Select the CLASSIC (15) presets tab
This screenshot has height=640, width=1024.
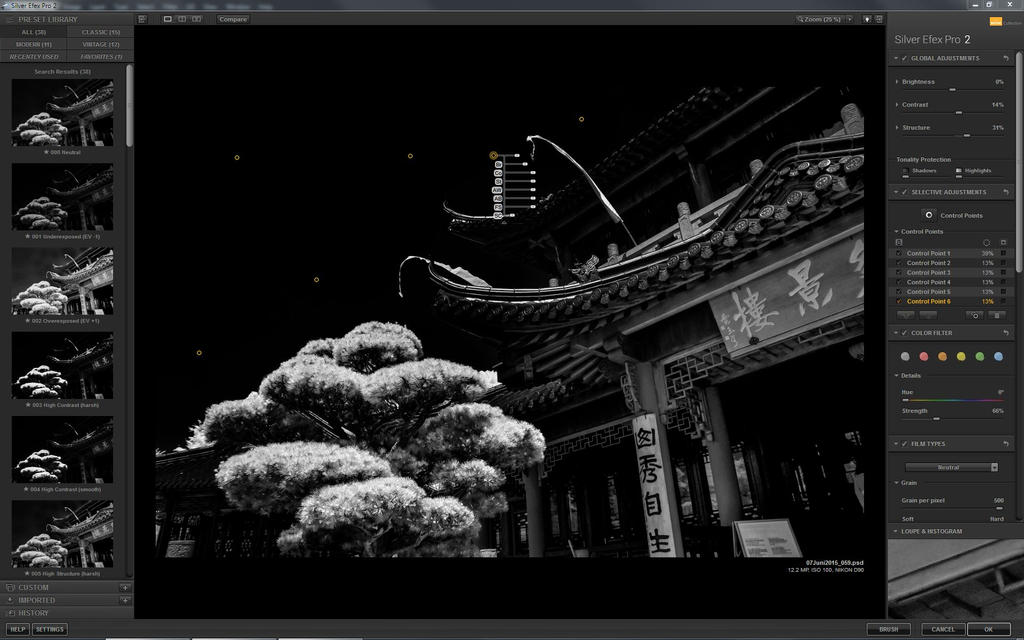(x=101, y=32)
